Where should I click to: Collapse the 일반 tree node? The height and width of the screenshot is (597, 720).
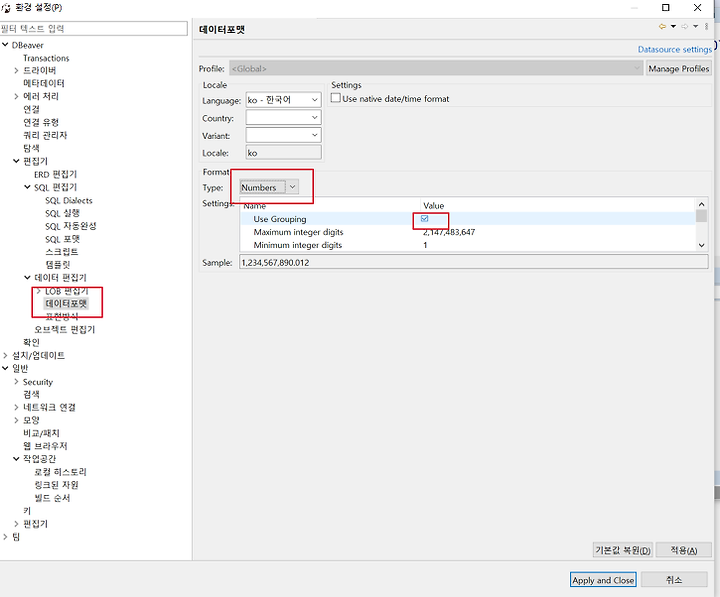pyautogui.click(x=5, y=368)
